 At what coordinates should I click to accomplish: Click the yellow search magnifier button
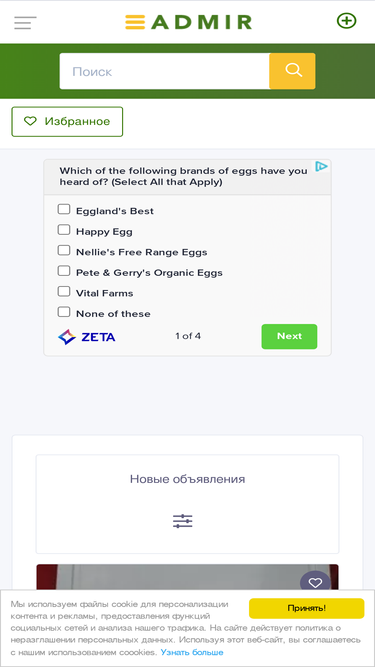[x=293, y=71]
